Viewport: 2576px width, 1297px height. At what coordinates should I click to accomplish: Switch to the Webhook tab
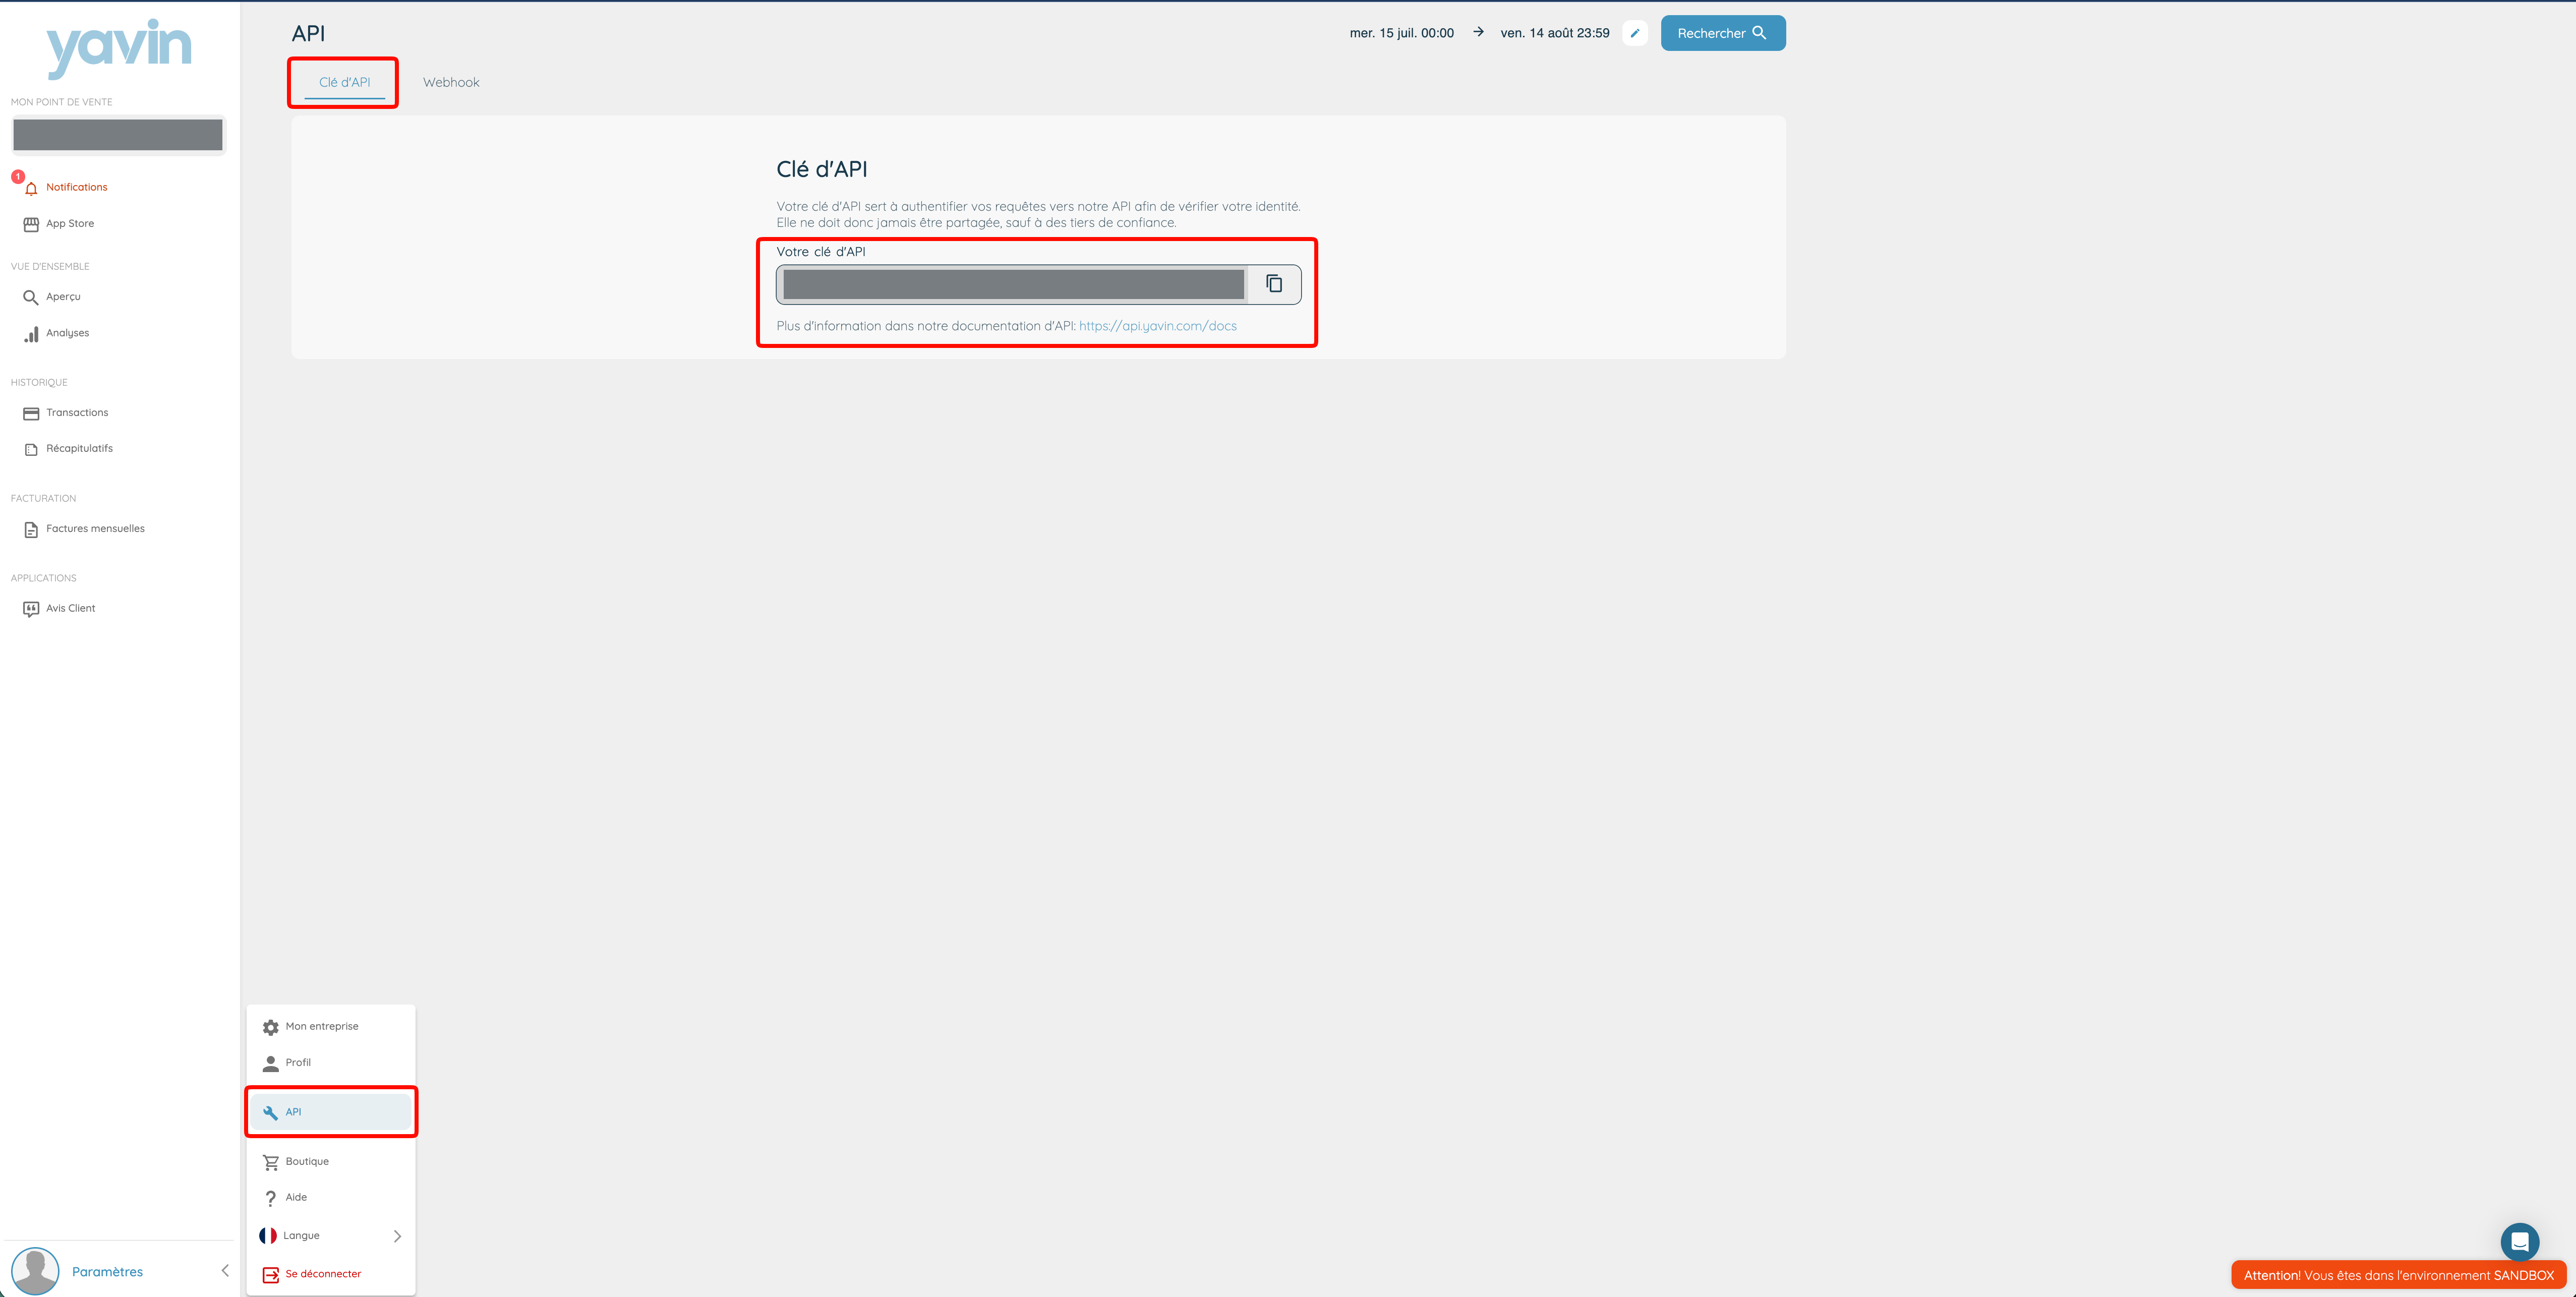451,83
